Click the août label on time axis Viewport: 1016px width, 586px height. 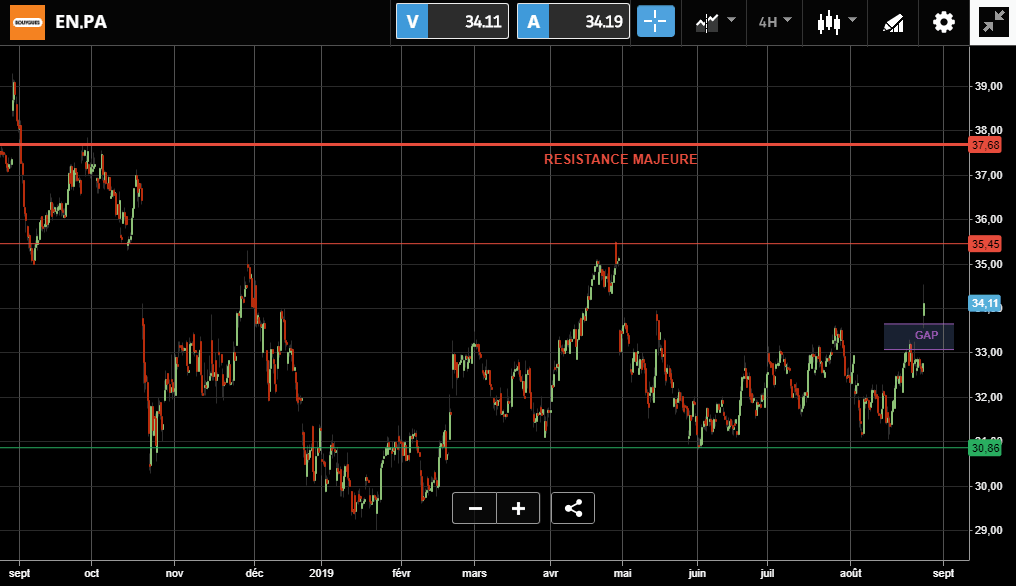(x=851, y=573)
